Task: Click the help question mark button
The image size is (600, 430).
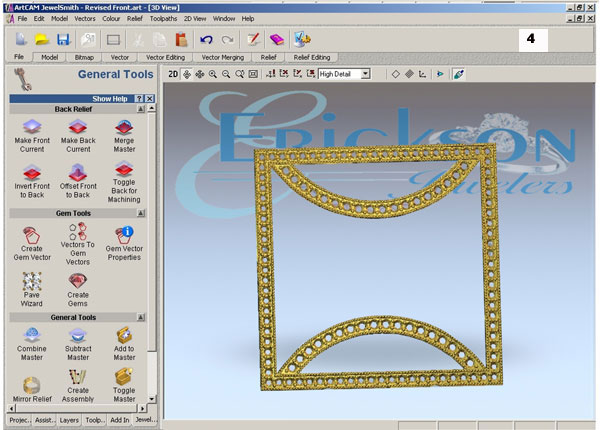Action: 139,99
